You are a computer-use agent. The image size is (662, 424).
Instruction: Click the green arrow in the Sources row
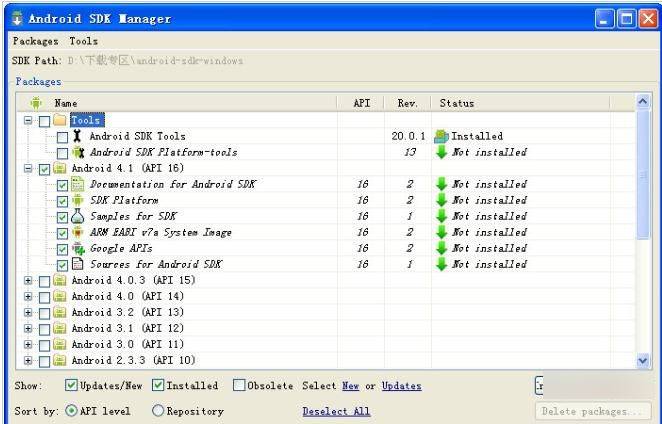pos(441,264)
